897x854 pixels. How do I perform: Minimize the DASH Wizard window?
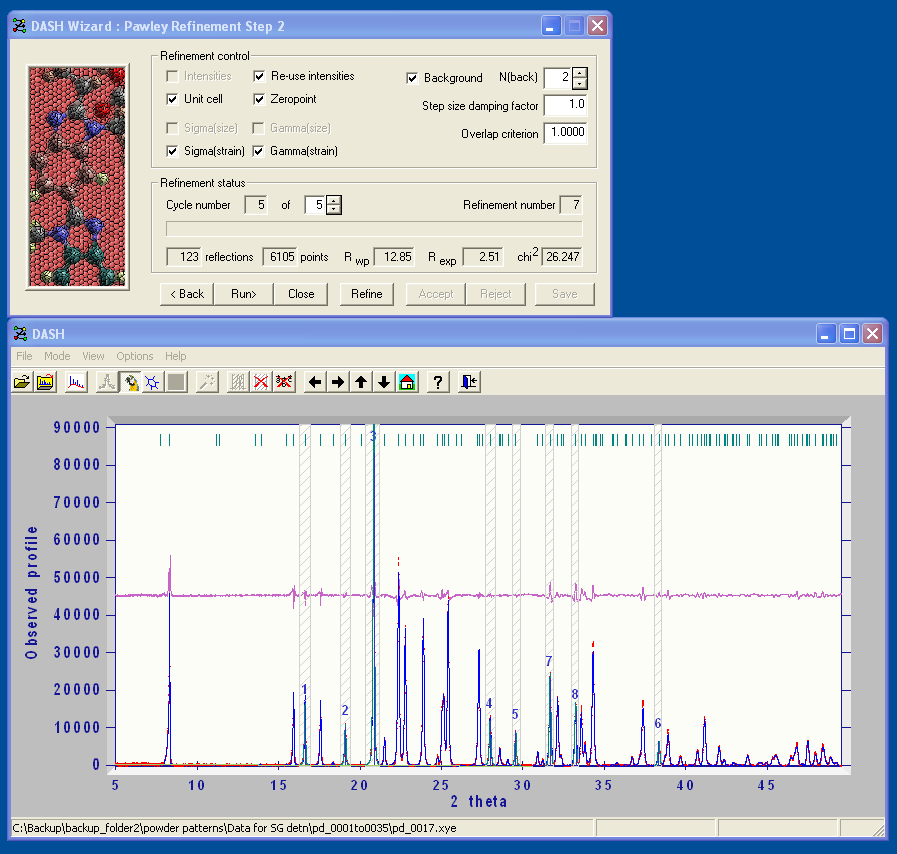pyautogui.click(x=551, y=26)
